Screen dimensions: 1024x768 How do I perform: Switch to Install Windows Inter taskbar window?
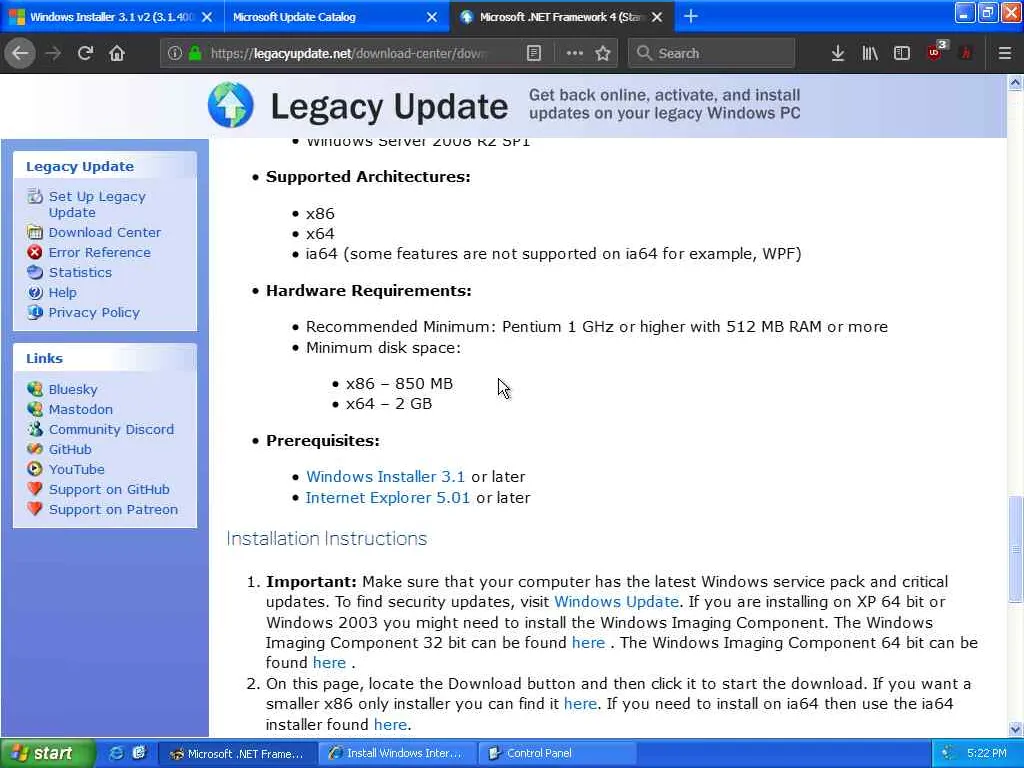click(x=398, y=754)
